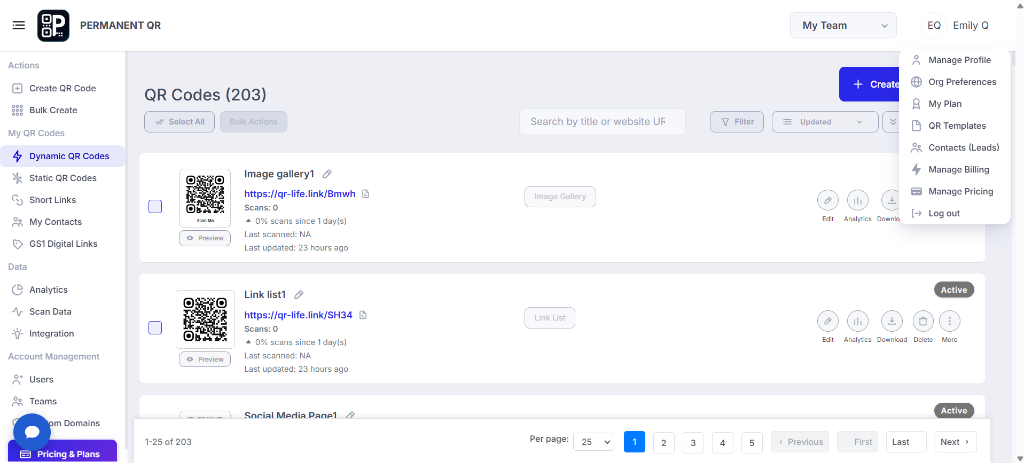Copy the Bmwh short link
1024x463 pixels.
pyautogui.click(x=366, y=194)
